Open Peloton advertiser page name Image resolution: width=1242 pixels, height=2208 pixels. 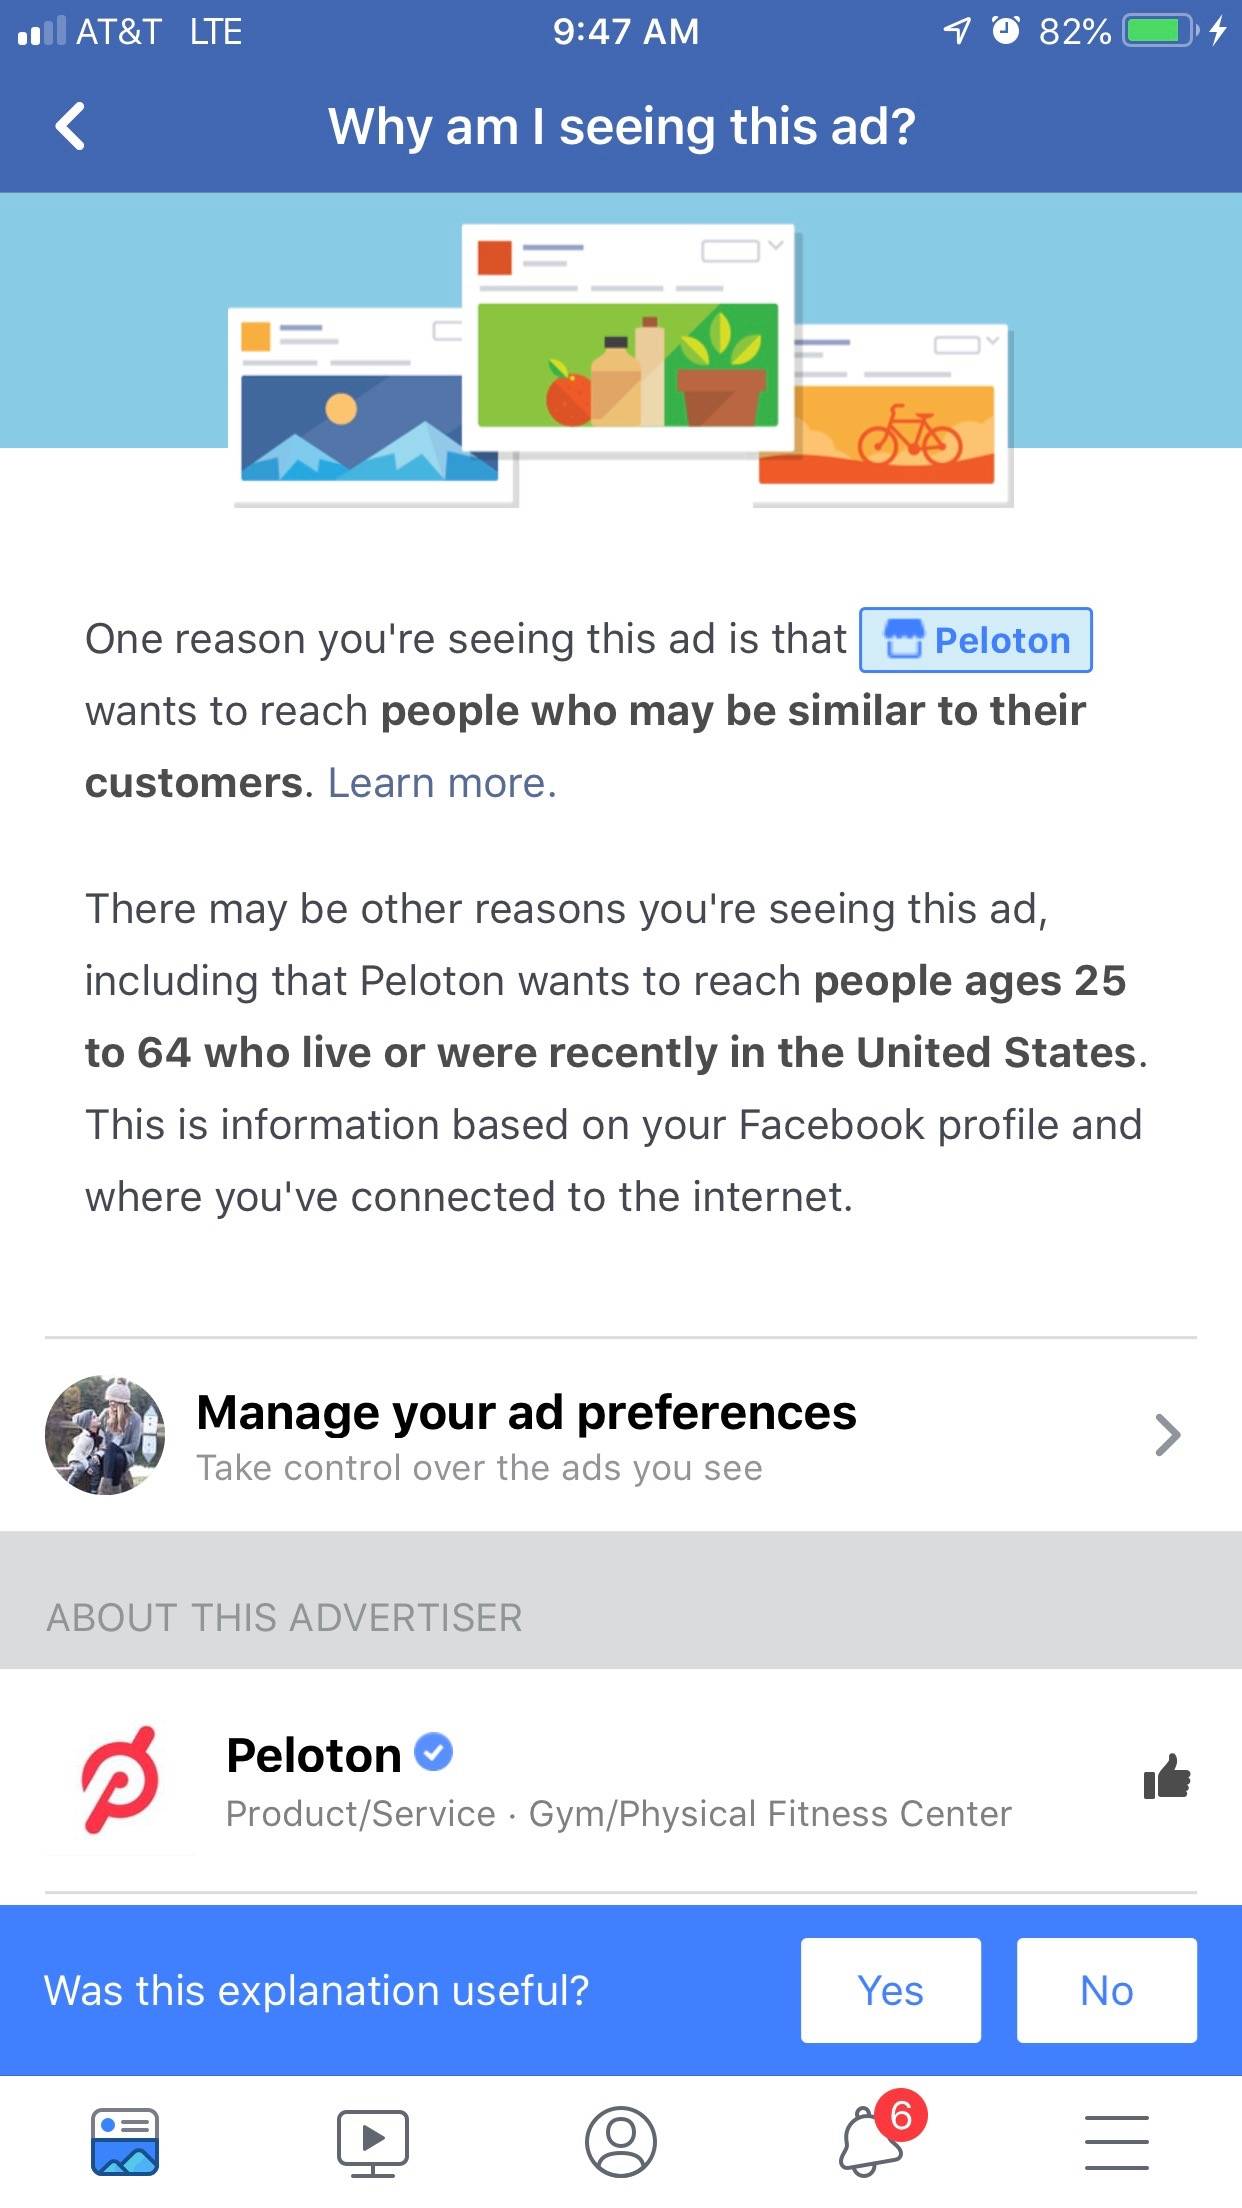(314, 1755)
